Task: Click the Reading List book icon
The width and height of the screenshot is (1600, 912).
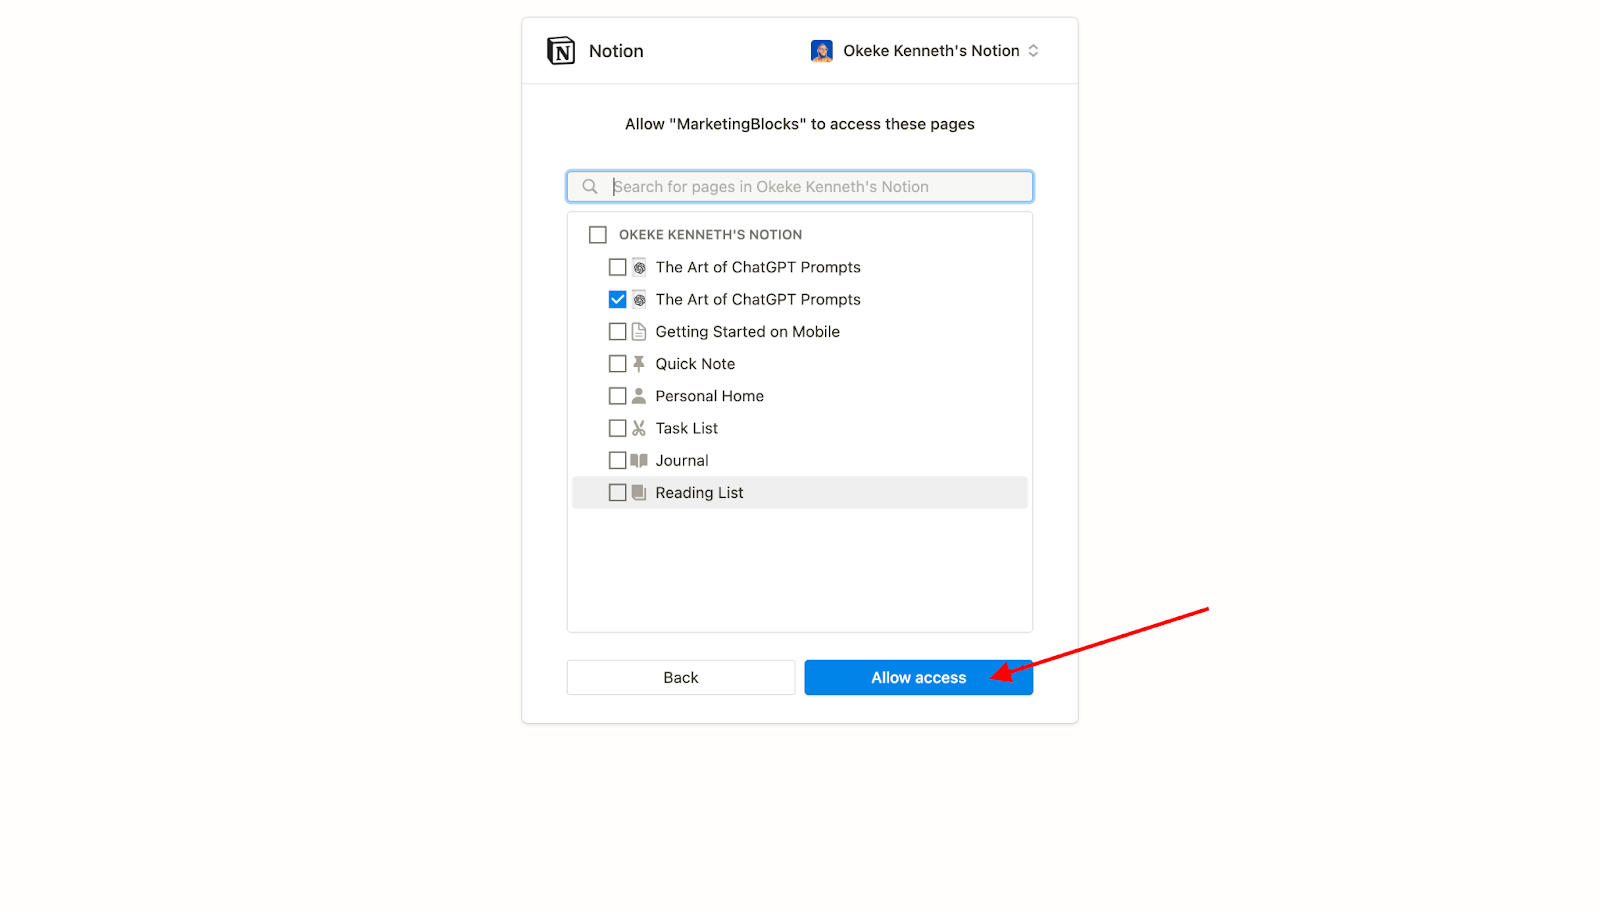Action: [639, 493]
